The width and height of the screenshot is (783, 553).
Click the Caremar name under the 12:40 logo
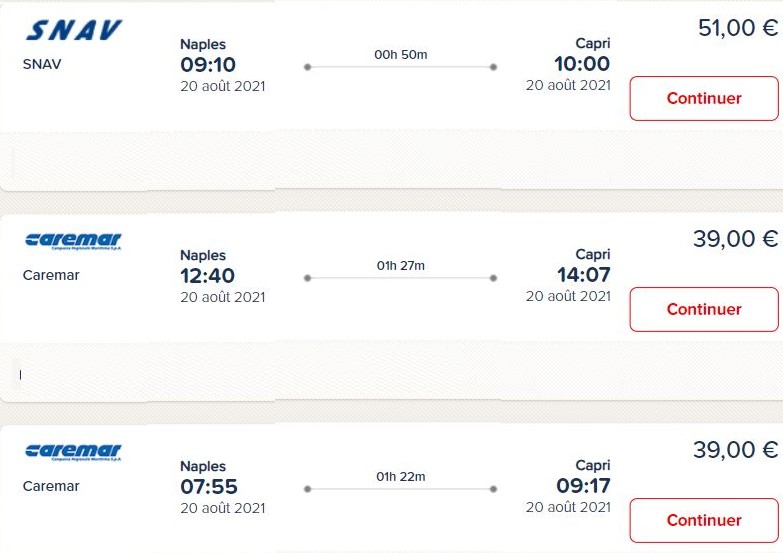pos(51,275)
